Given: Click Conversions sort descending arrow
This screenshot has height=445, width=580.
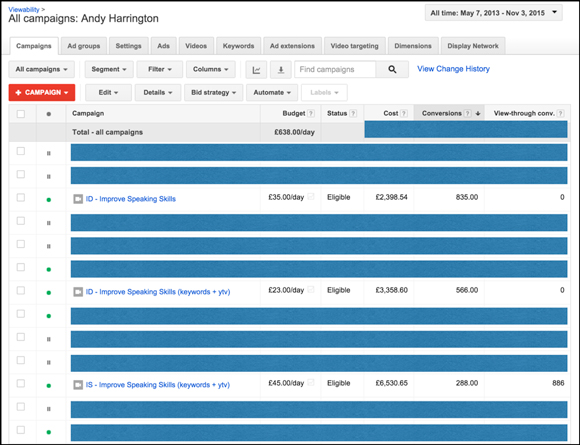Looking at the screenshot, I should click(478, 114).
